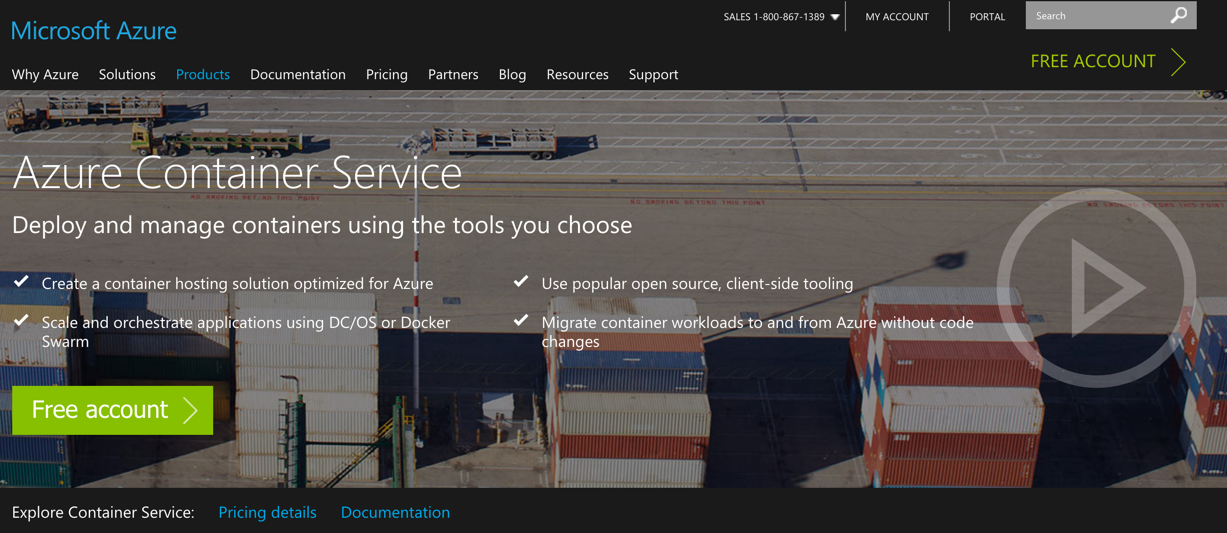1227x533 pixels.
Task: Open the Resources menu
Action: 578,75
